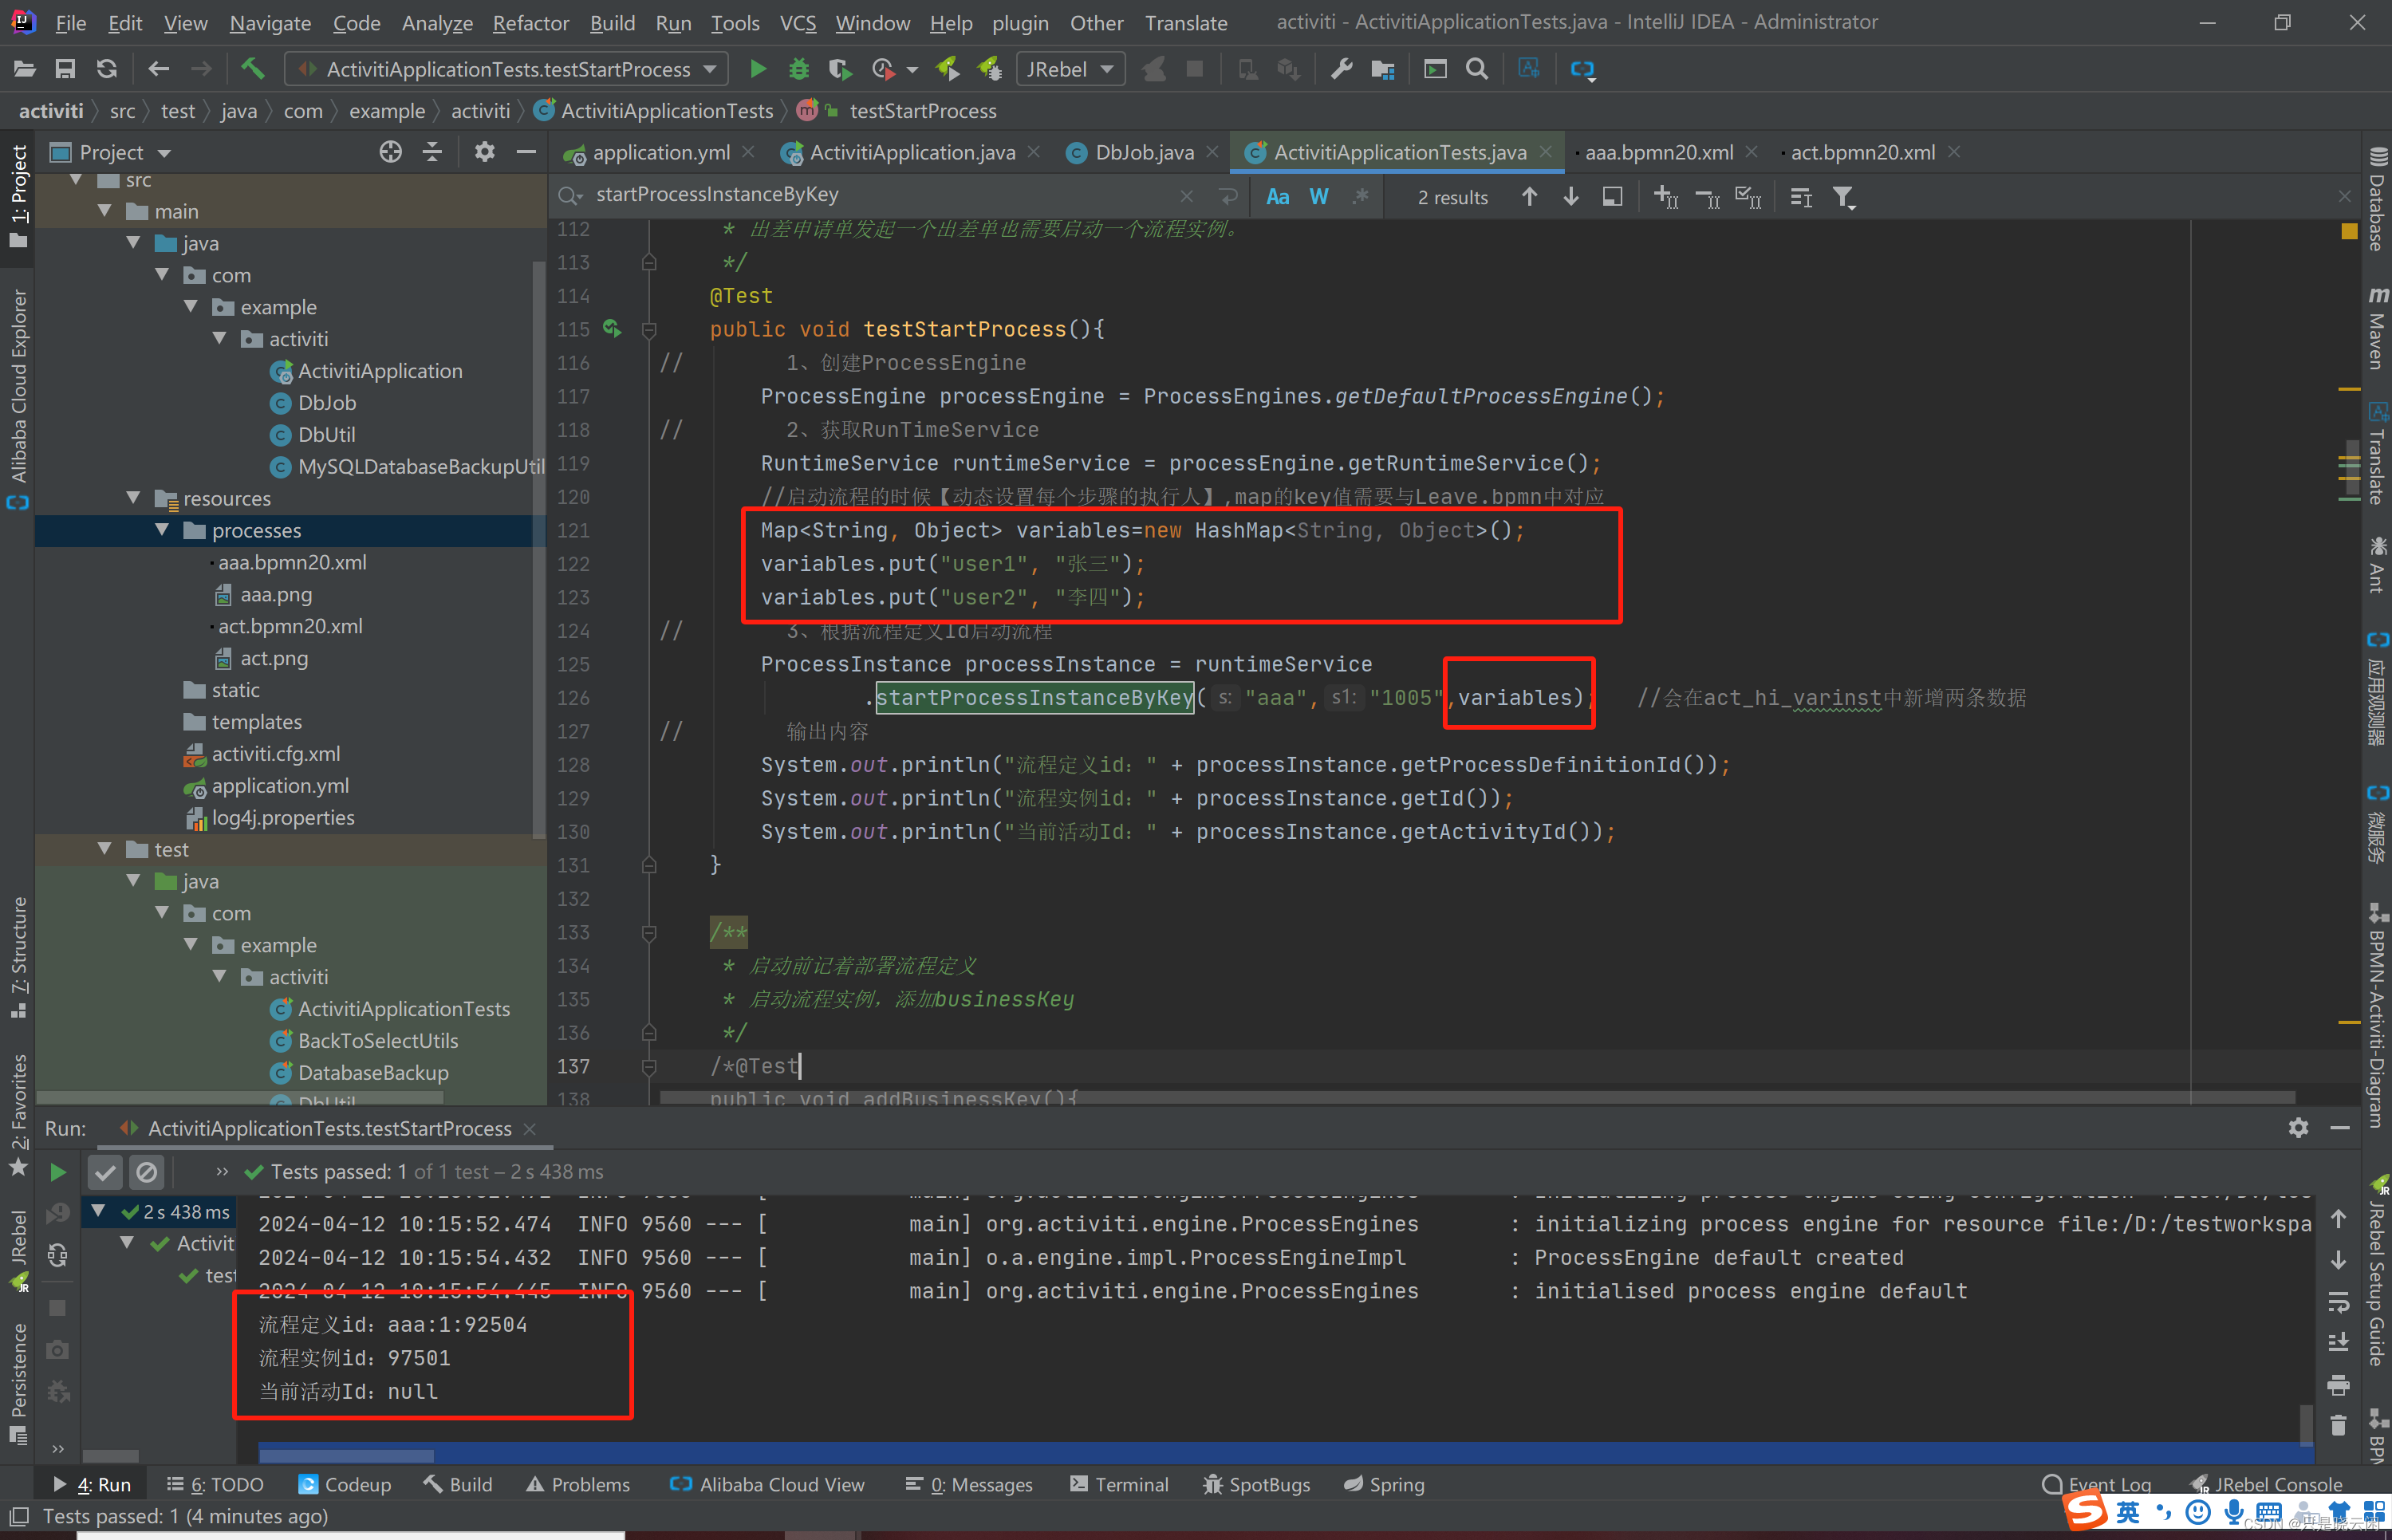Open Maven tool window
Image resolution: width=2392 pixels, height=1540 pixels.
(x=2377, y=329)
